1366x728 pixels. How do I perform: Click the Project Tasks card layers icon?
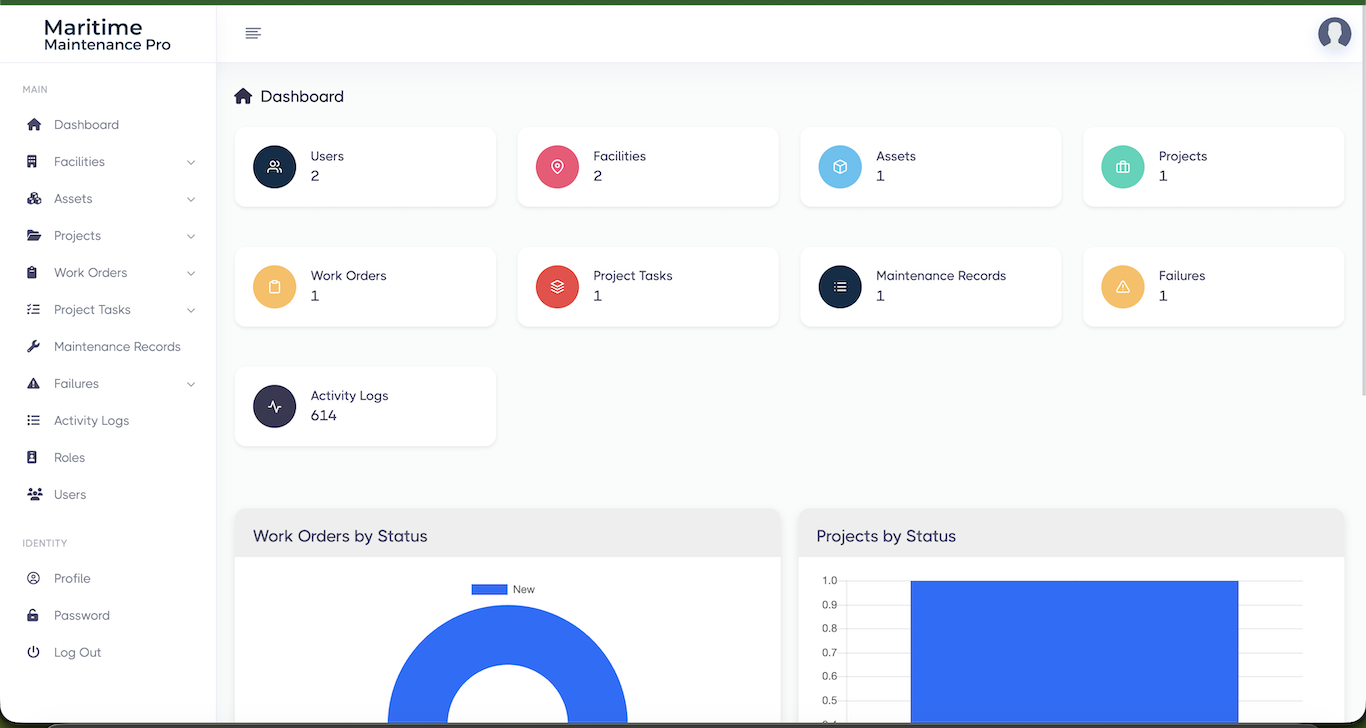click(557, 287)
